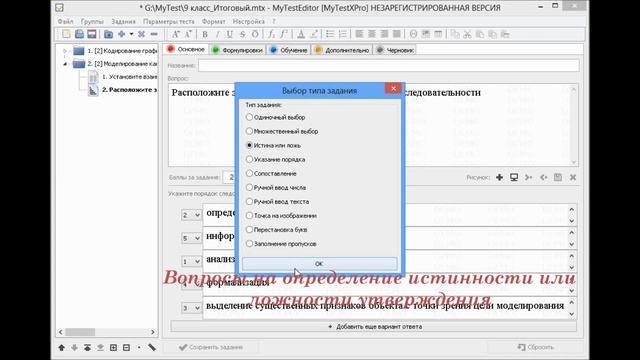Select Сопоставление task type
Image resolution: width=640 pixels, height=360 pixels.
click(271, 173)
